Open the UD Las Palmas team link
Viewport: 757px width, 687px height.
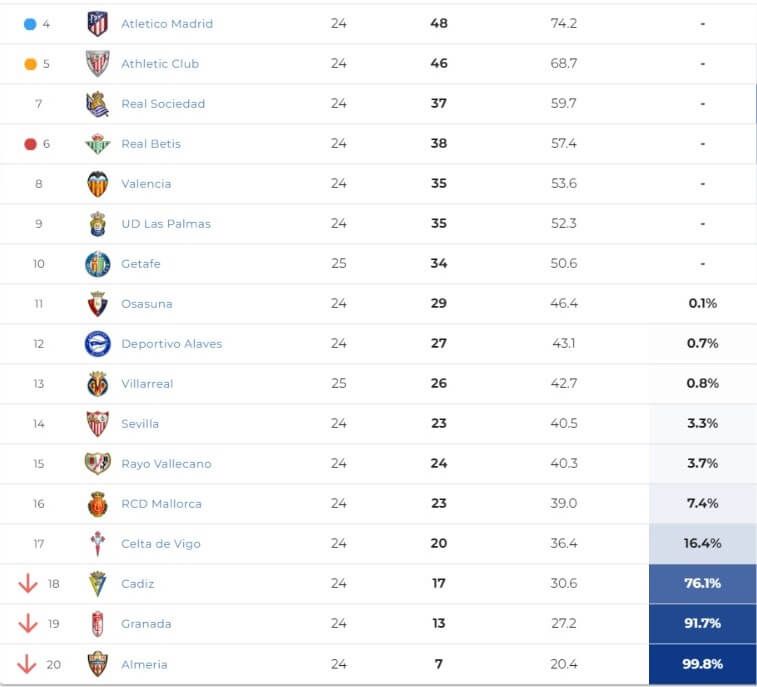click(166, 224)
